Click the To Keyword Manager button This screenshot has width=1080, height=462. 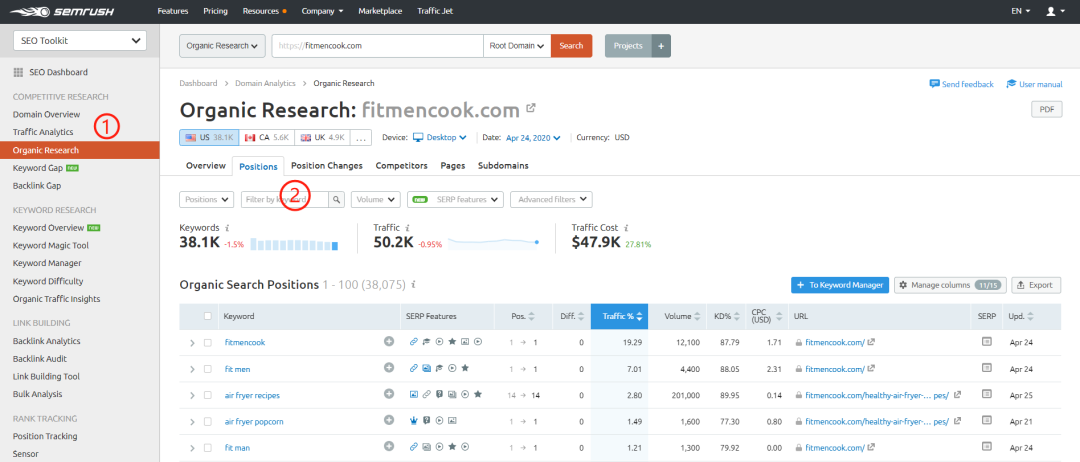click(x=840, y=285)
